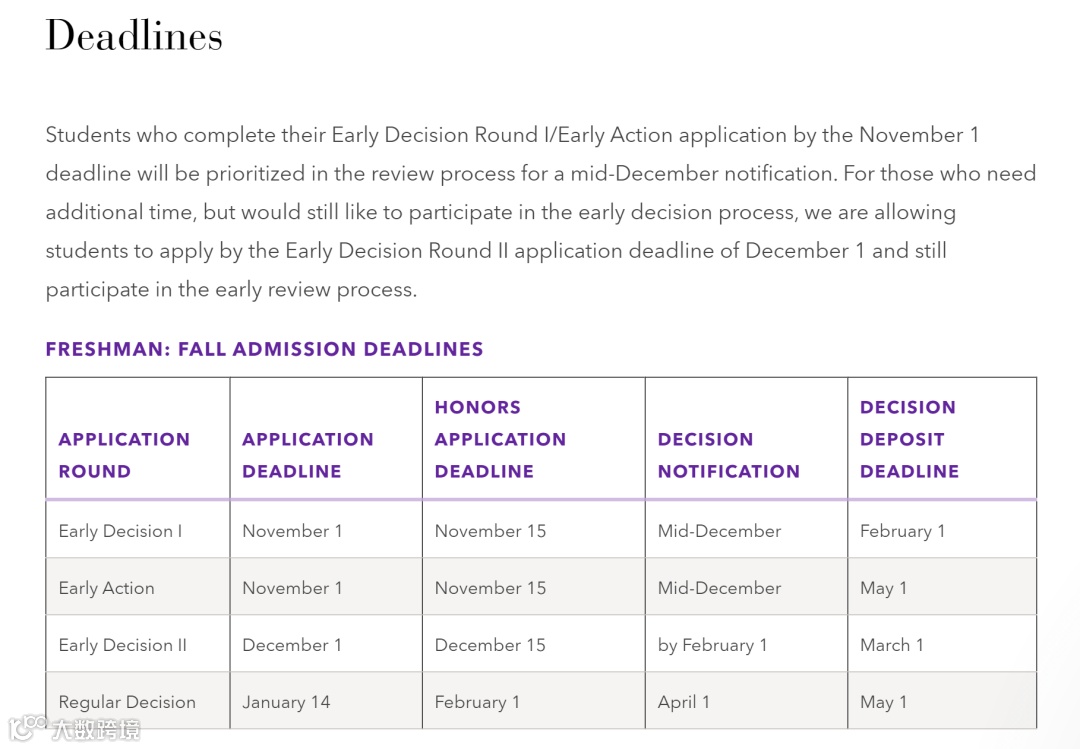Screen dimensions: 1080x749
Task: Click the Early Action row label
Action: click(x=106, y=588)
